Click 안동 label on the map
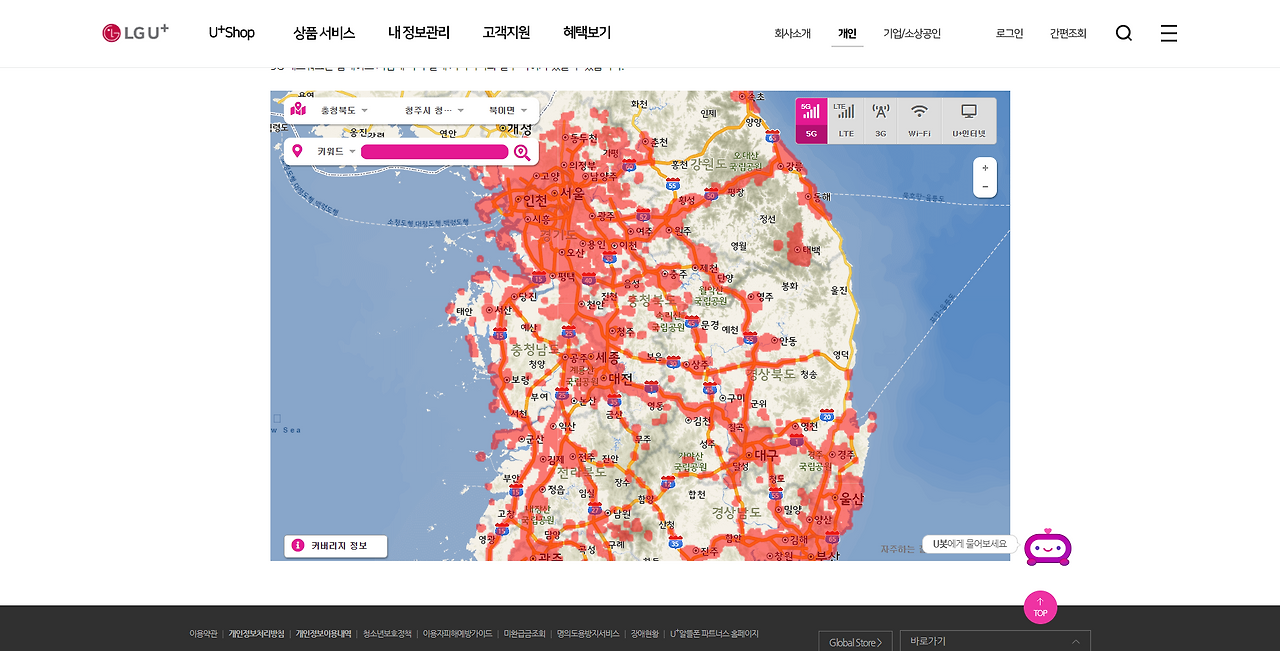 [788, 340]
